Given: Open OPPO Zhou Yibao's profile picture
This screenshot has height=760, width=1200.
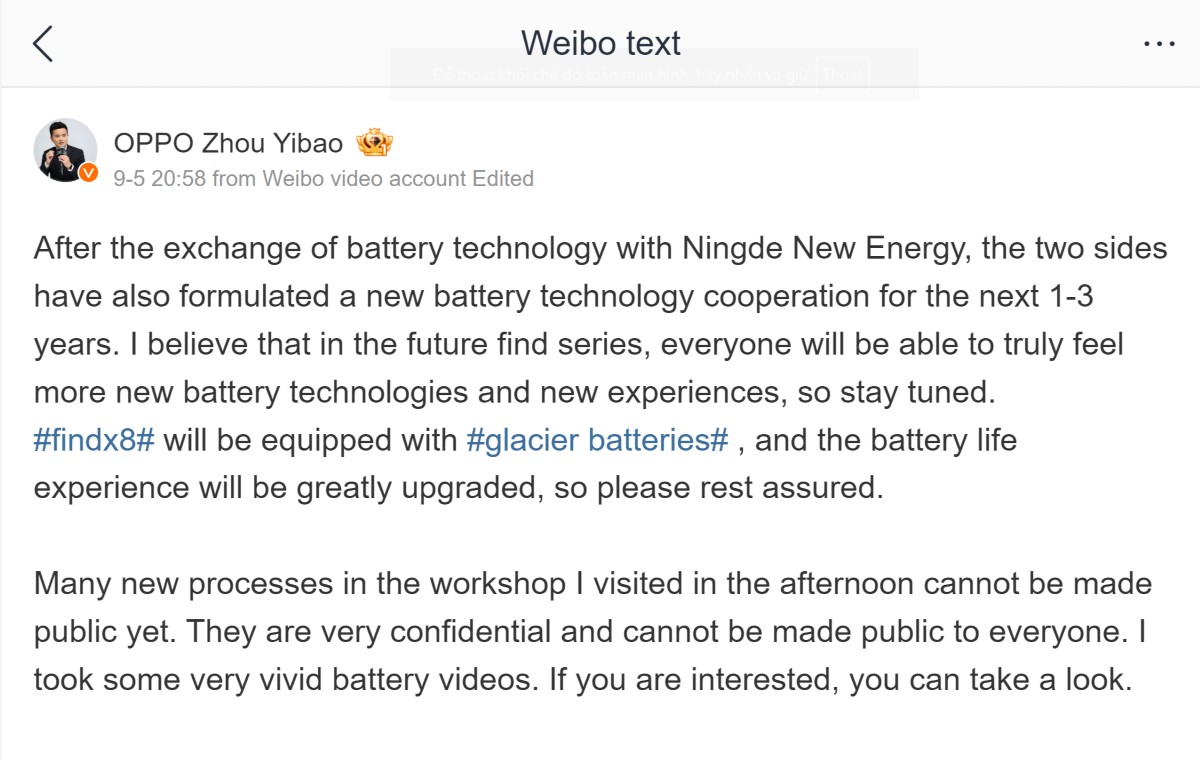Looking at the screenshot, I should pyautogui.click(x=65, y=150).
